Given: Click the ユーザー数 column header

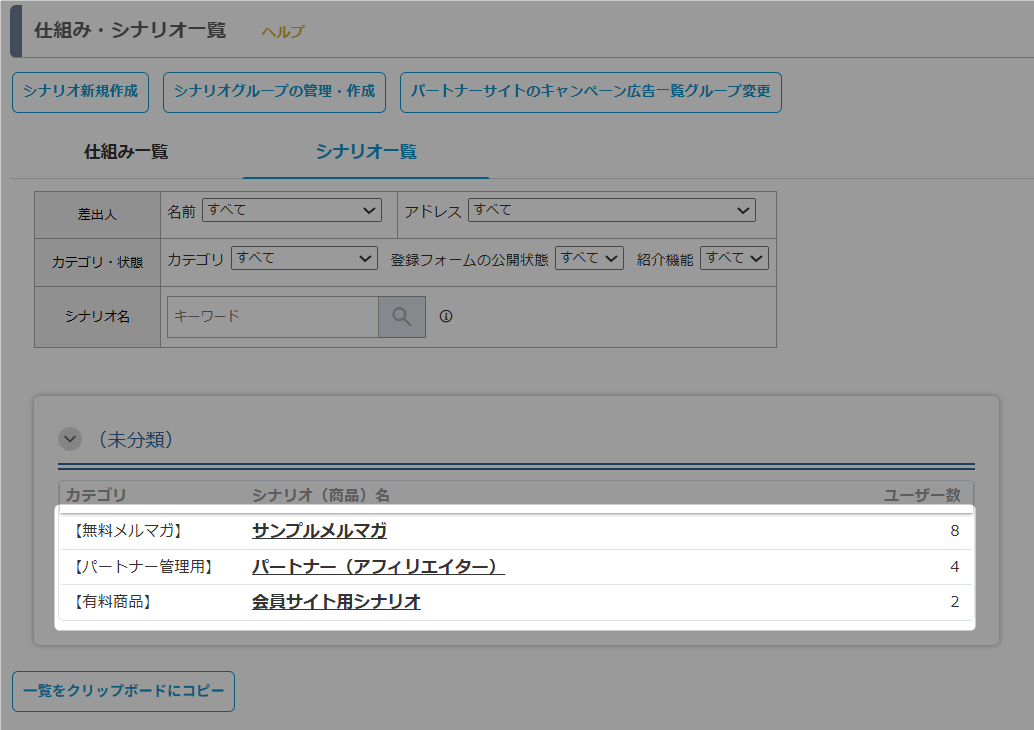Looking at the screenshot, I should click(x=922, y=495).
